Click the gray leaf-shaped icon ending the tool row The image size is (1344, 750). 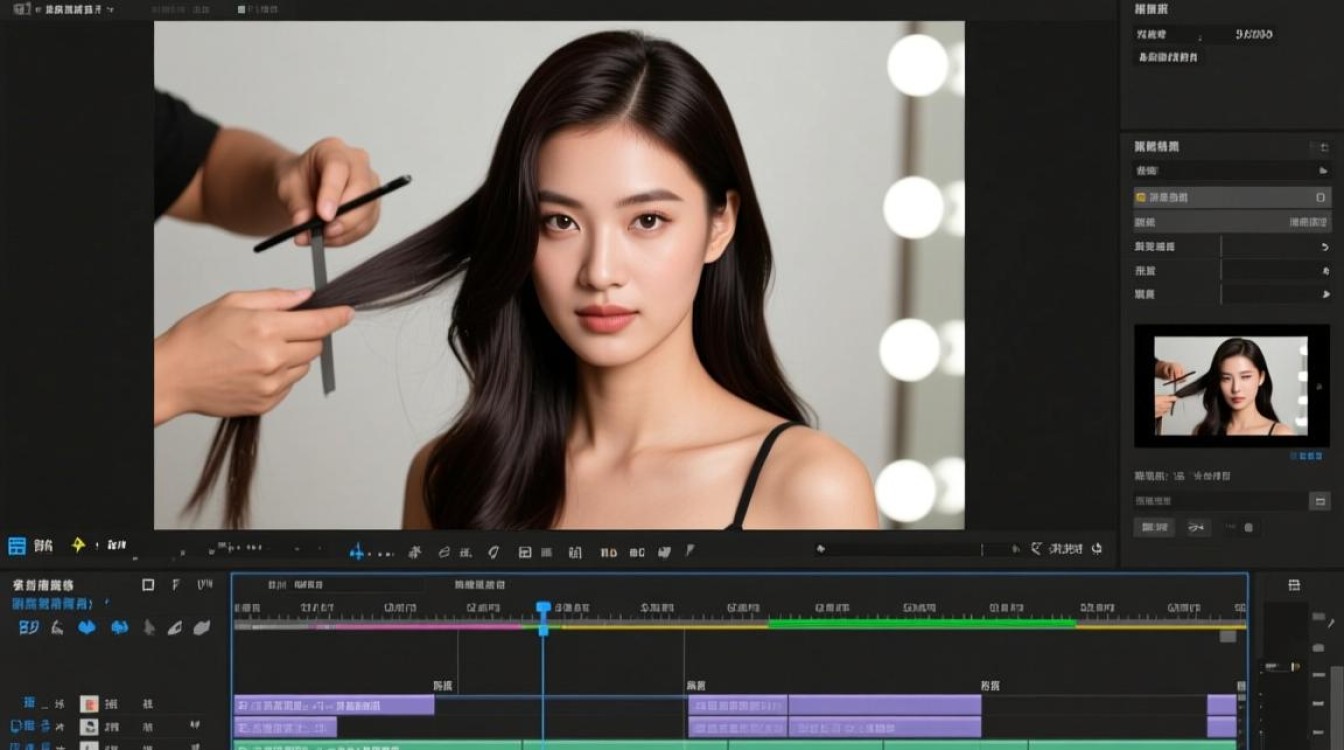tap(201, 628)
